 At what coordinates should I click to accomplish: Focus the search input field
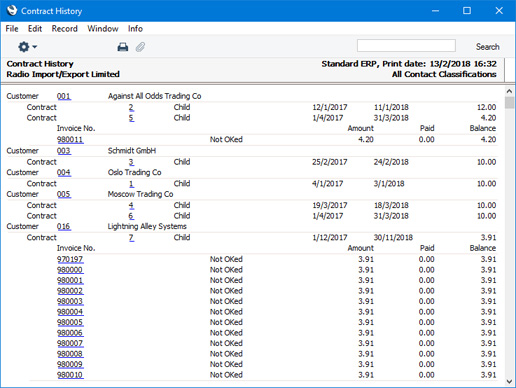[406, 46]
